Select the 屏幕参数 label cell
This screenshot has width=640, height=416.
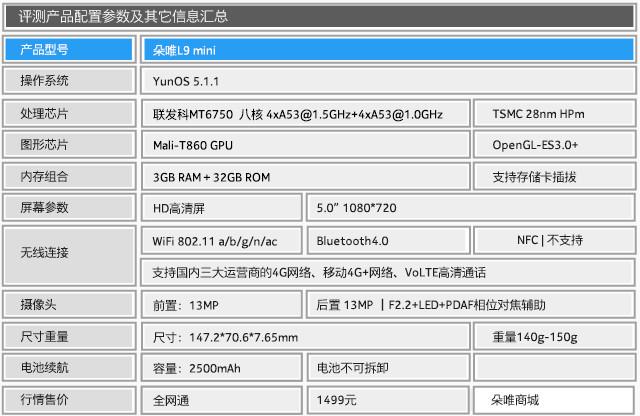click(x=69, y=207)
